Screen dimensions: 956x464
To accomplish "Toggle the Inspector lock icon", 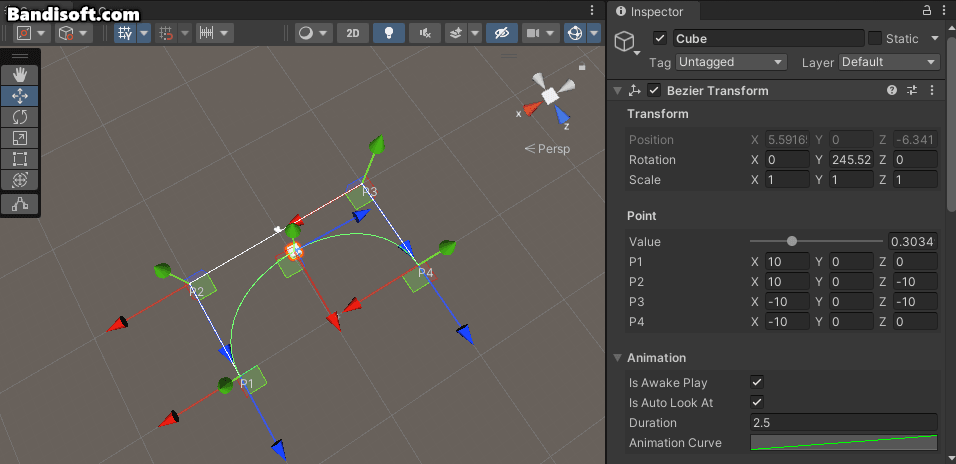I will 926,10.
